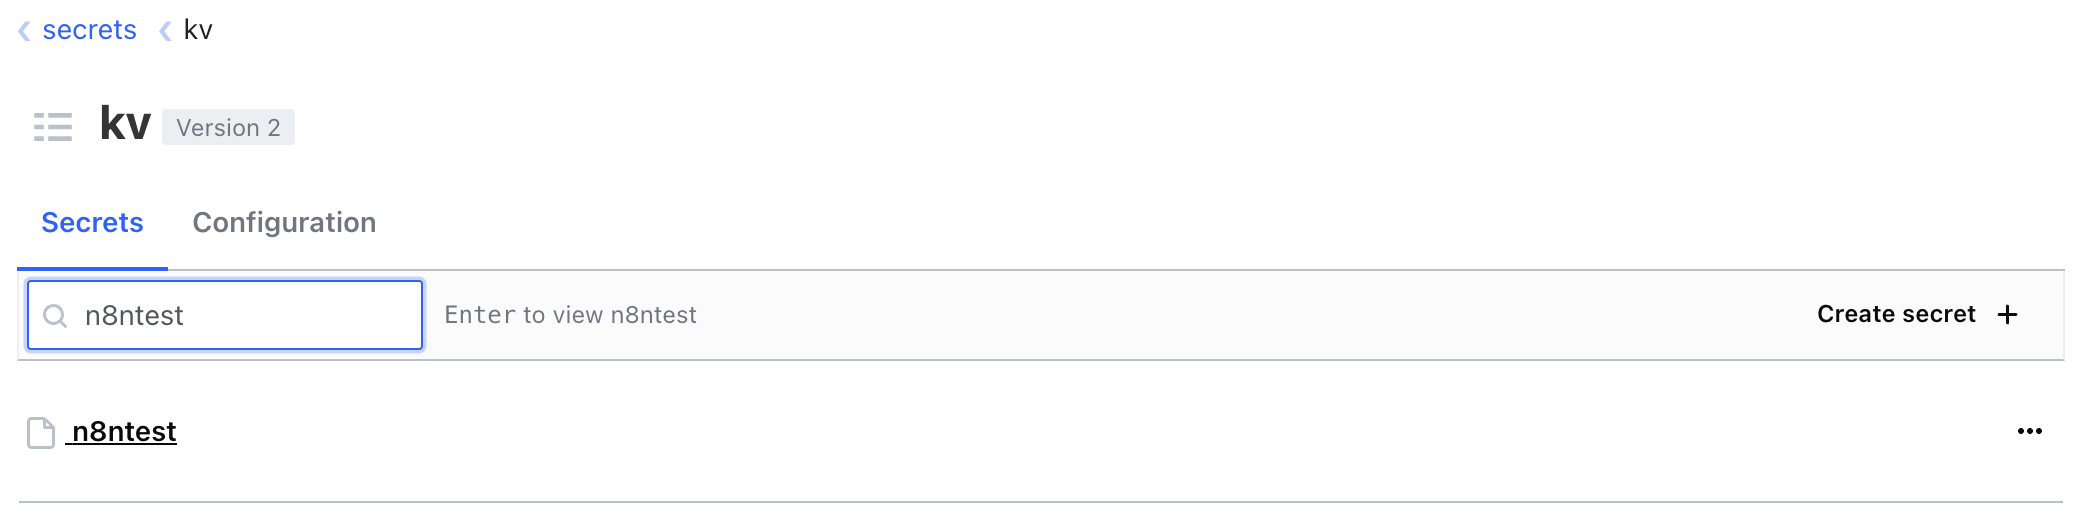Open the three-dot menu for n8ntest
The width and height of the screenshot is (2082, 520).
coord(2030,431)
